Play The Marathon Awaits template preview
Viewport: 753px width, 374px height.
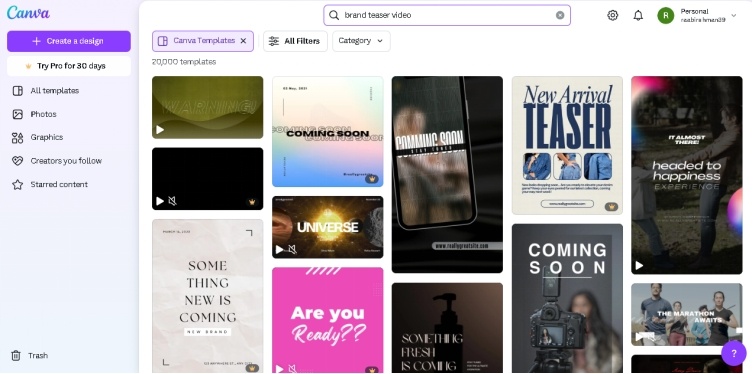click(639, 337)
